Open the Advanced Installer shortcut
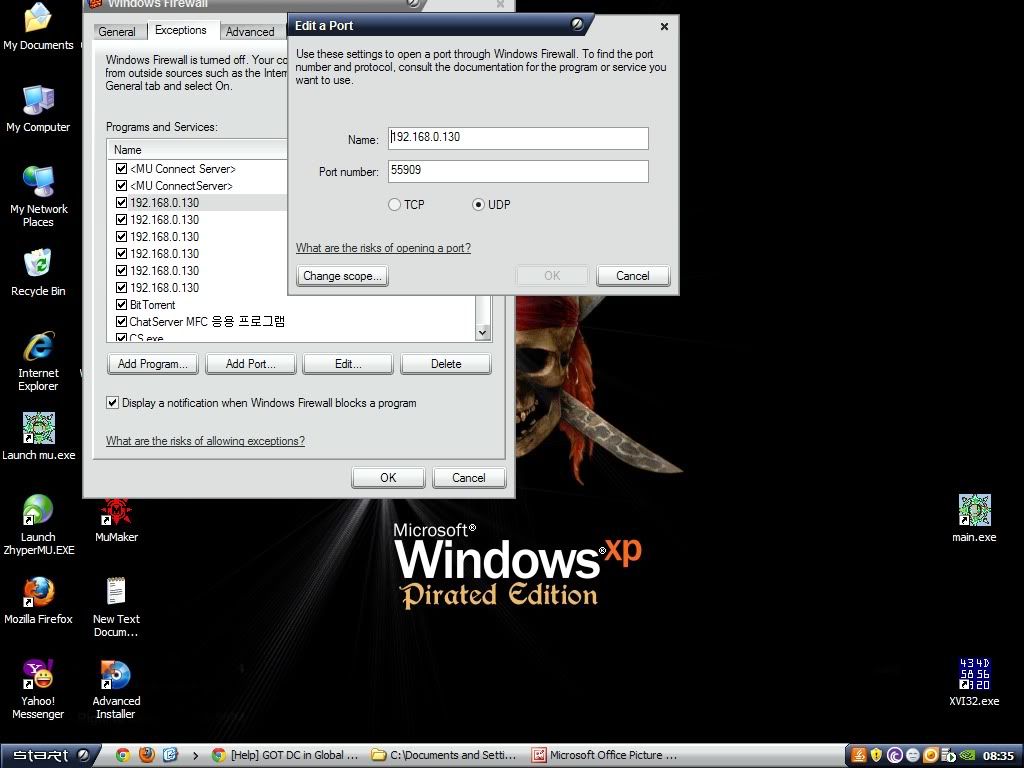Image resolution: width=1024 pixels, height=768 pixels. pos(116,676)
